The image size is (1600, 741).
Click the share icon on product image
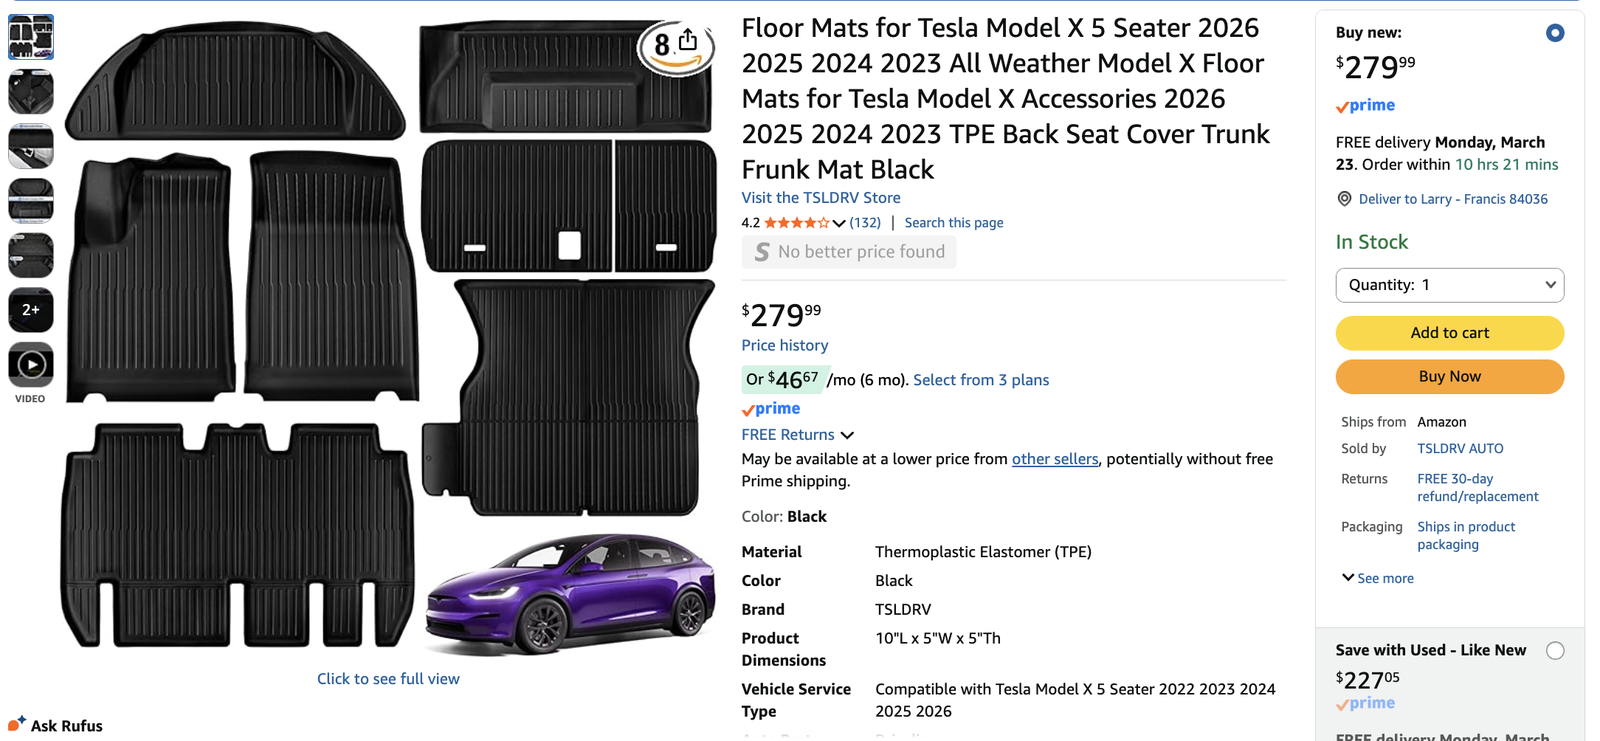coord(688,40)
